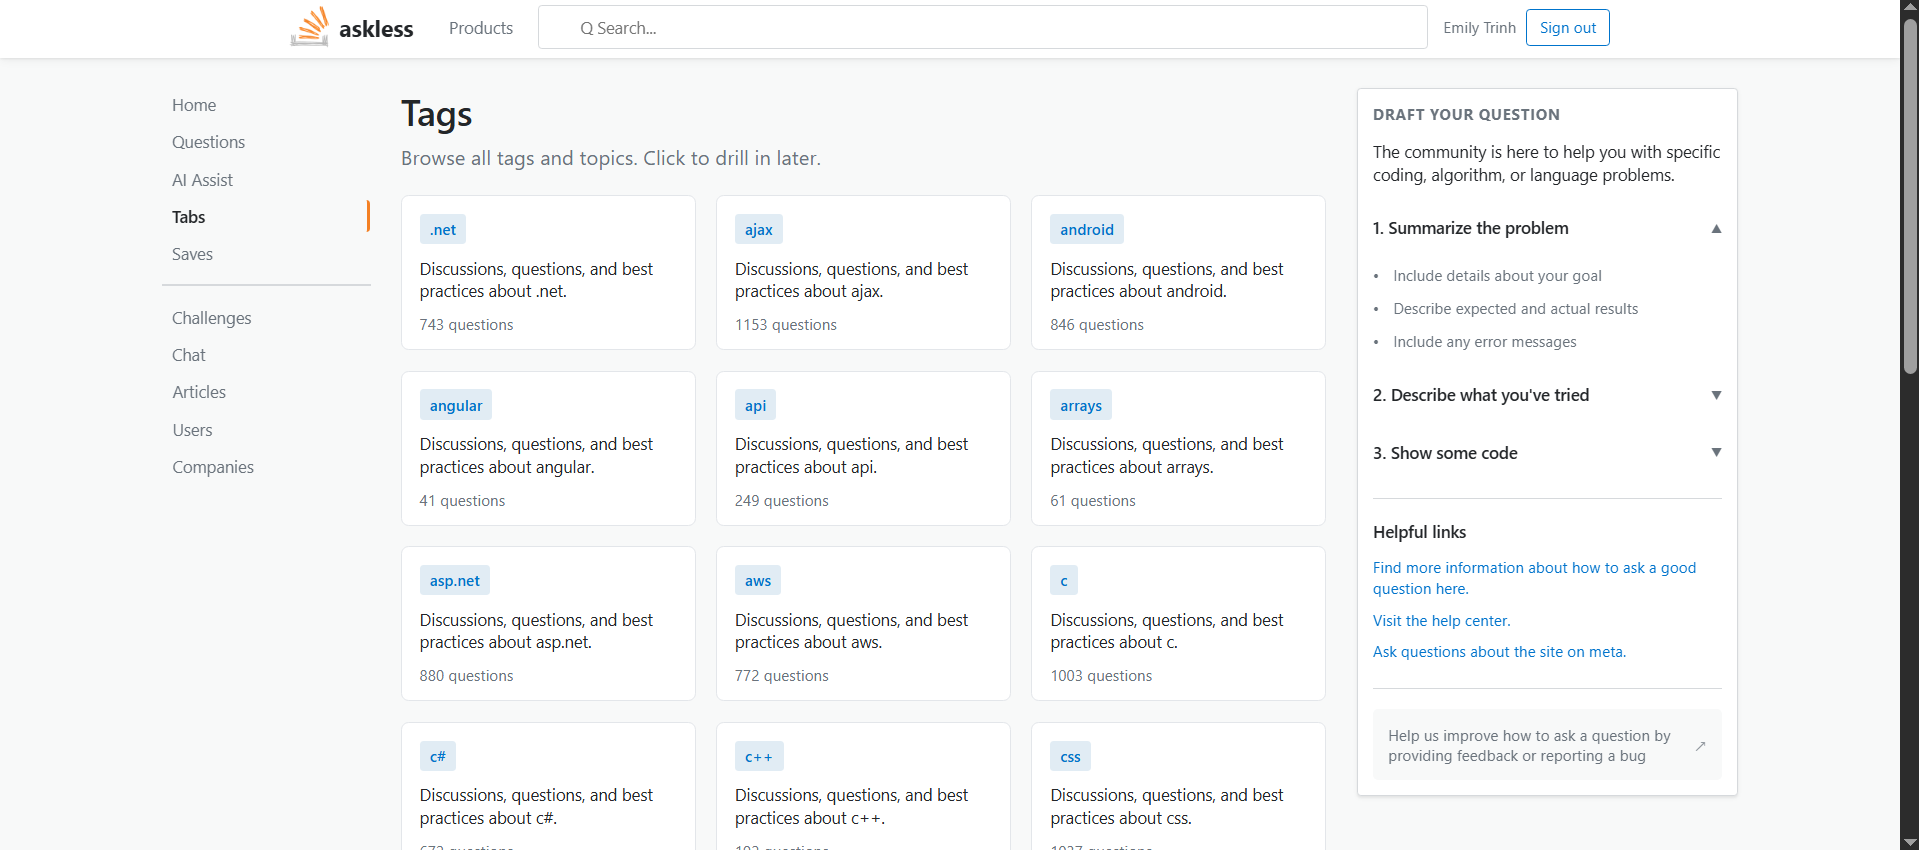Screen dimensions: 1919x850
Task: Open Ask questions about the site on meta link
Action: pos(1499,652)
